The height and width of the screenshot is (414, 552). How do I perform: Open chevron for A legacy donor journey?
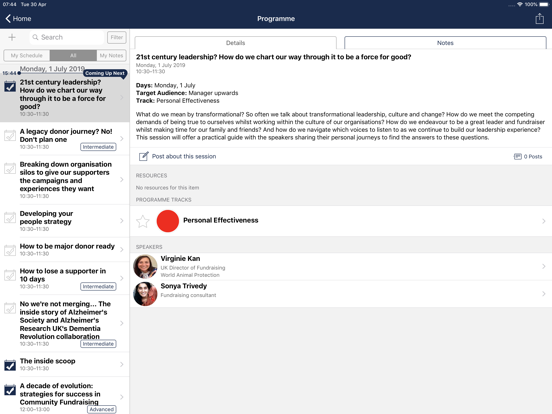(x=122, y=139)
